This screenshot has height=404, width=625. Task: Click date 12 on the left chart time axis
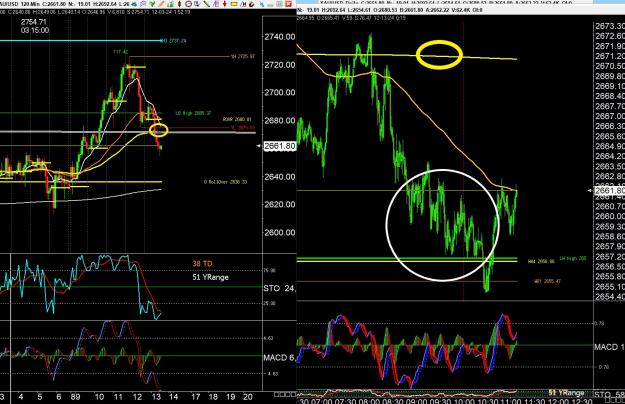coord(137,397)
